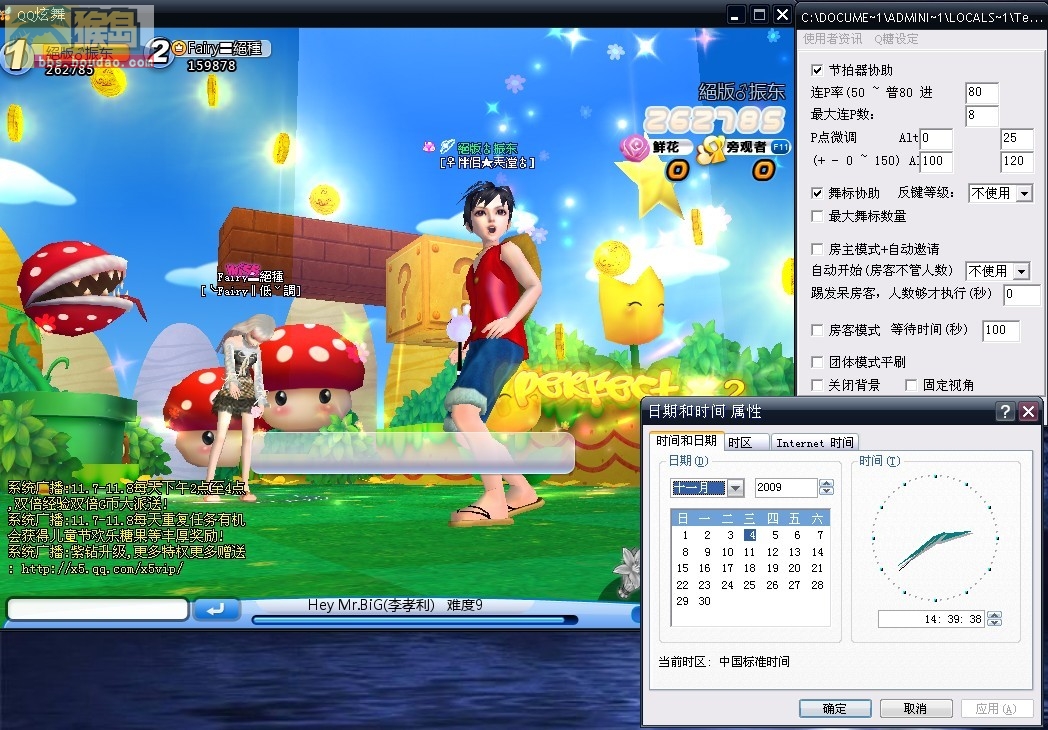Open Q糖设定 menu
1048x730 pixels.
tap(896, 39)
